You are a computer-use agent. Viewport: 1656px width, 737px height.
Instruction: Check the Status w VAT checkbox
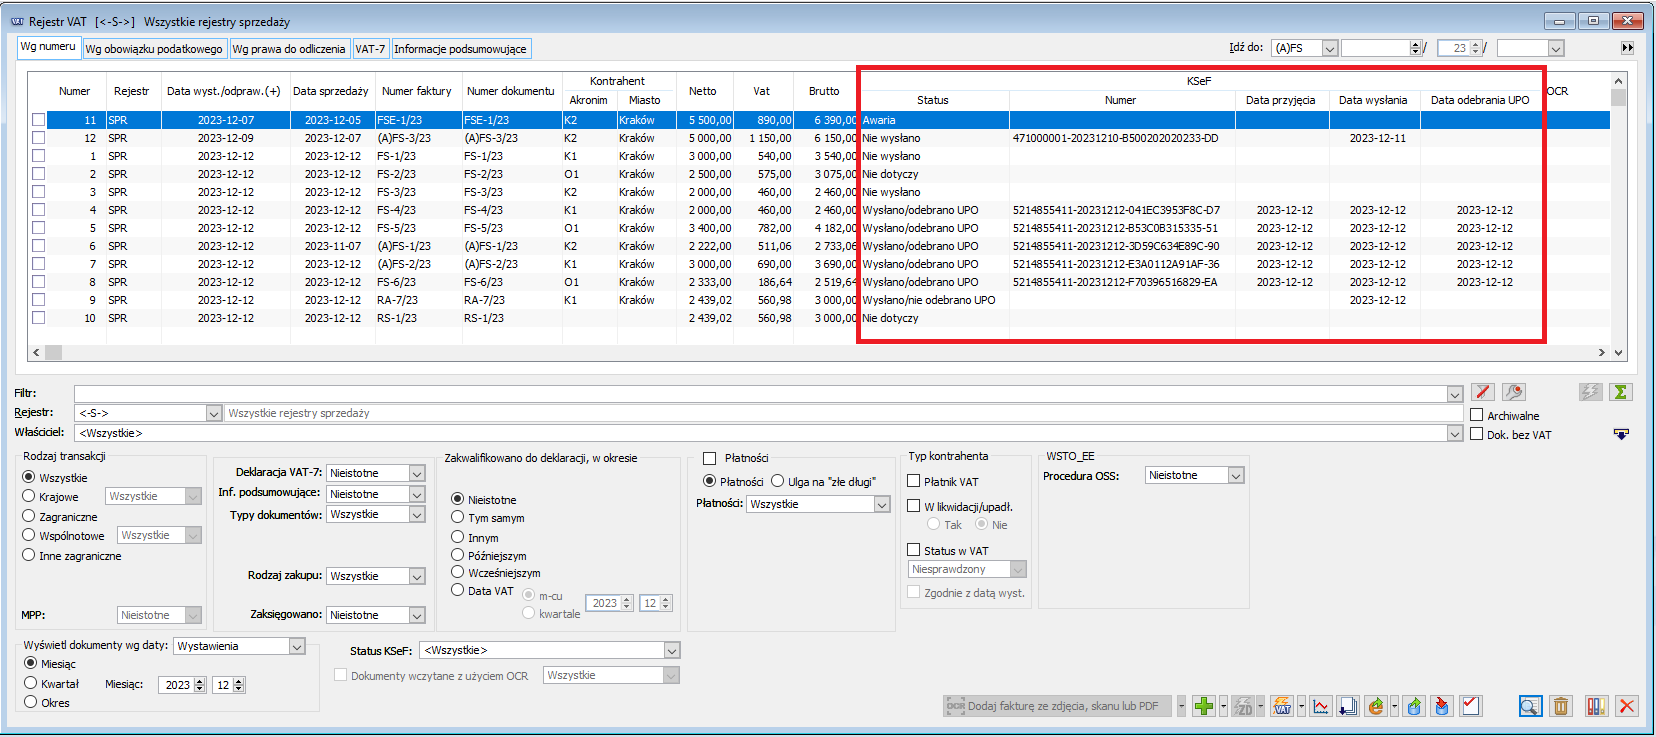coord(913,550)
